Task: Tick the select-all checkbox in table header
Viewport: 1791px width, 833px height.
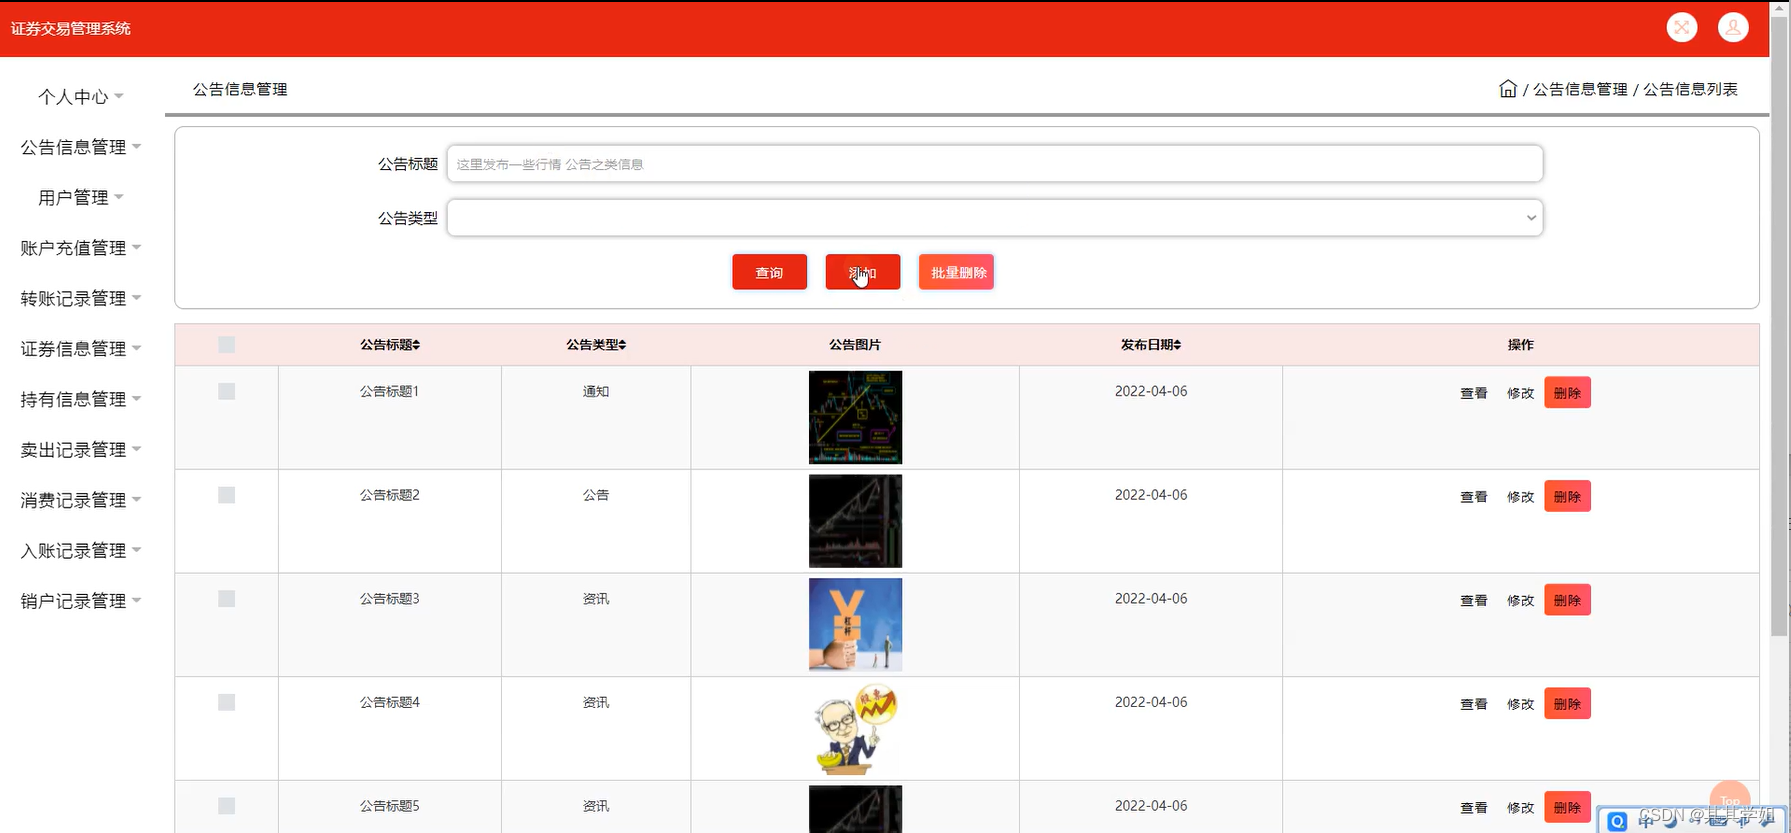Action: click(x=227, y=345)
